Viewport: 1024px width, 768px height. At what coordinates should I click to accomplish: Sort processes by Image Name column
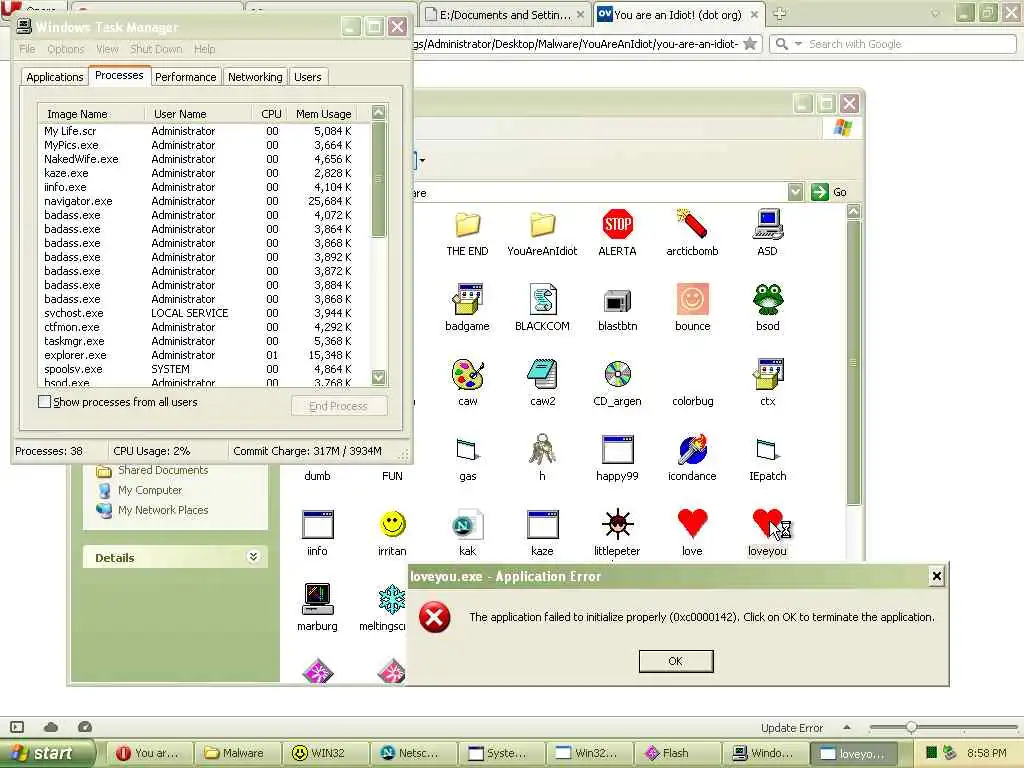pos(91,114)
